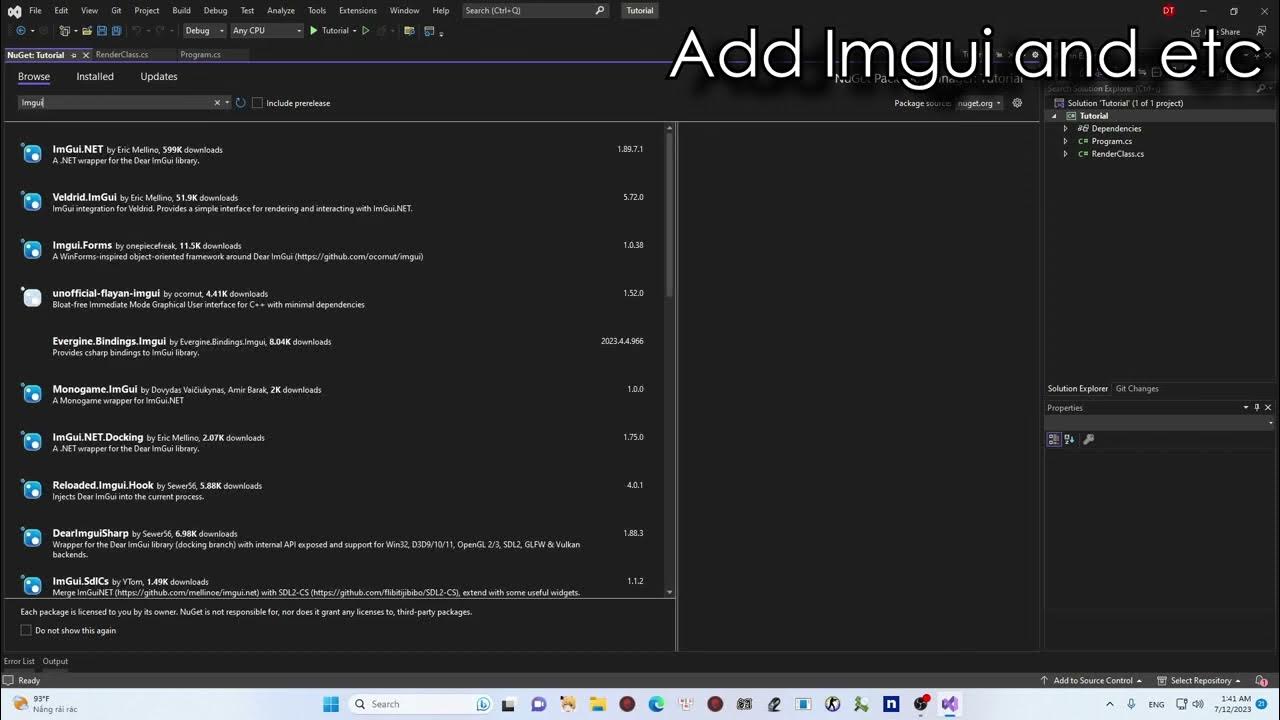Click the Visual Studio taskbar icon
The height and width of the screenshot is (720, 1280).
[949, 704]
